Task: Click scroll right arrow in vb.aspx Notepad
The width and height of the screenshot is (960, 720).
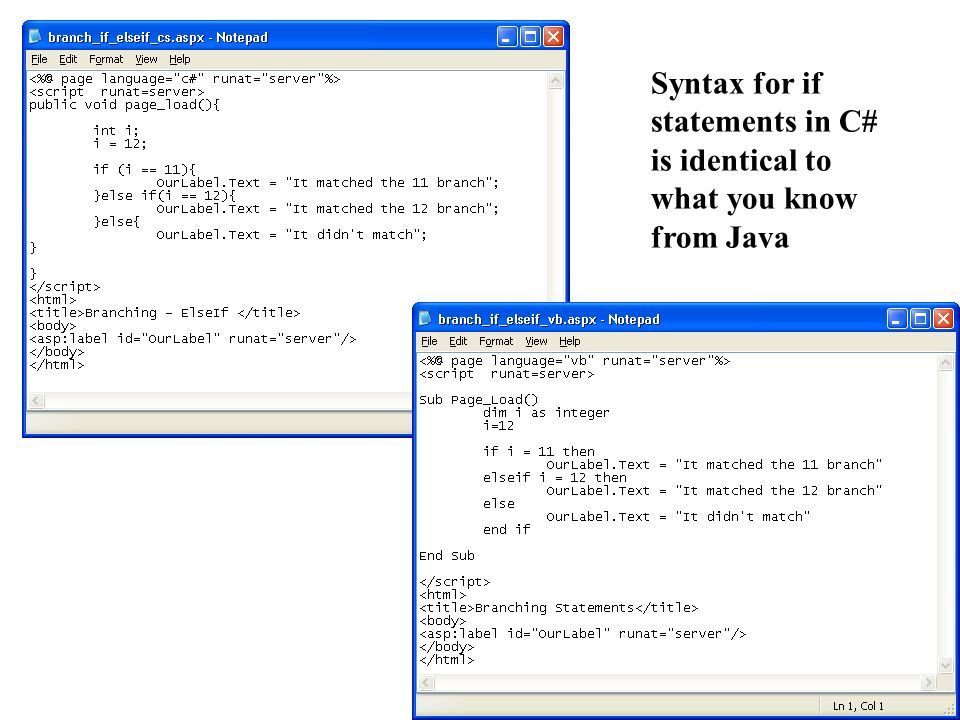Action: click(929, 682)
